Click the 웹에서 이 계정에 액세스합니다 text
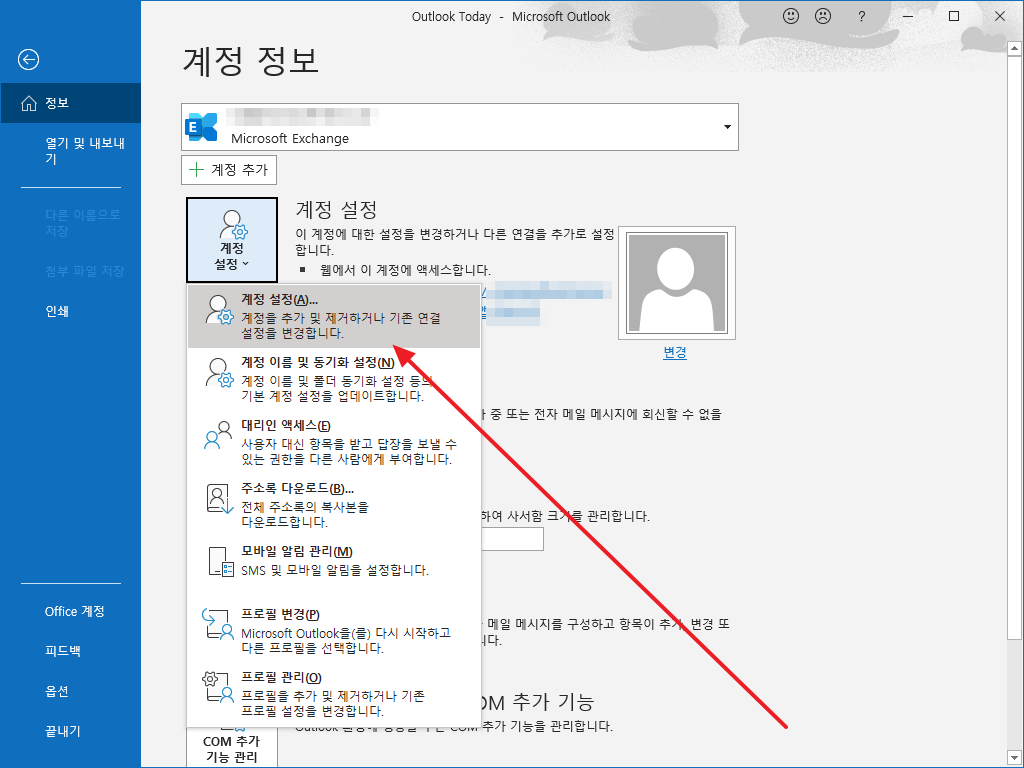This screenshot has width=1024, height=768. point(406,270)
